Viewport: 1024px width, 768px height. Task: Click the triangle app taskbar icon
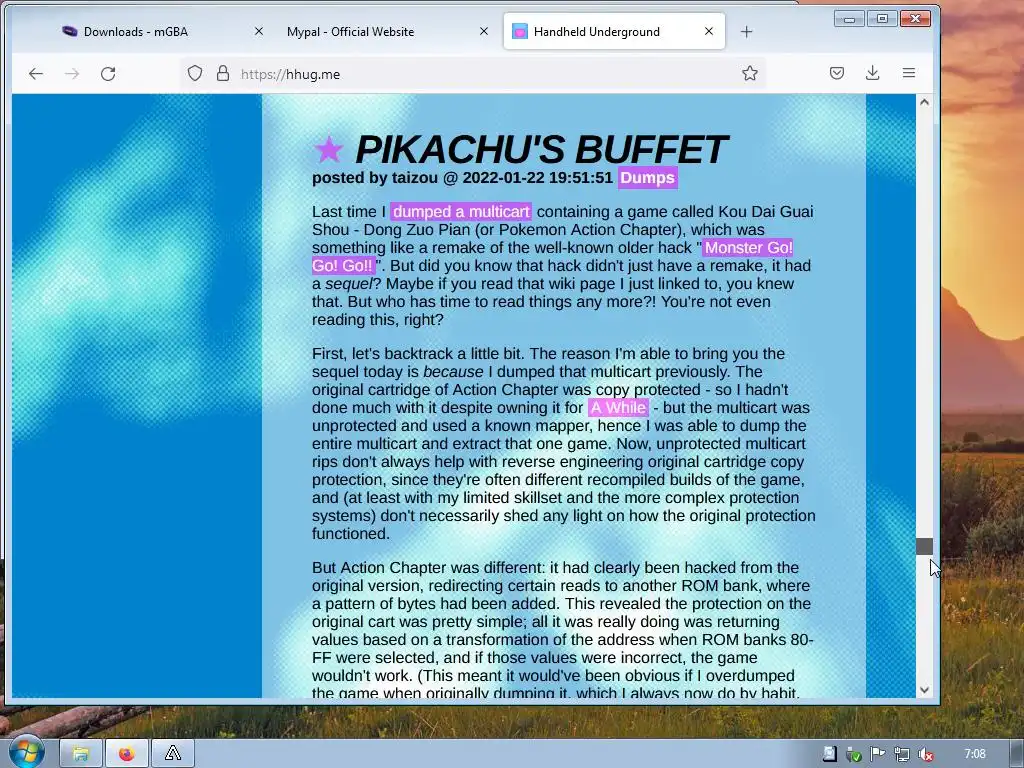[172, 754]
